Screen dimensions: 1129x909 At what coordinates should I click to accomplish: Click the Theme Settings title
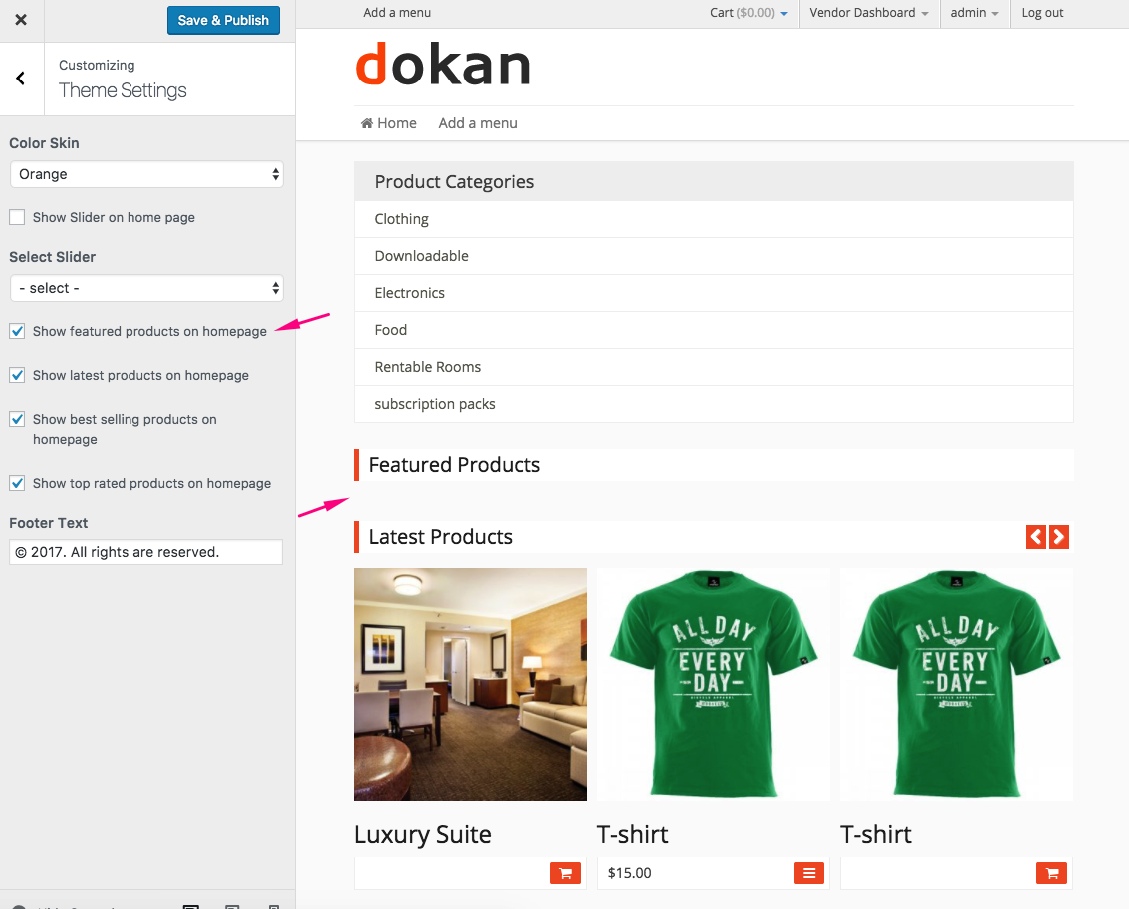click(122, 90)
